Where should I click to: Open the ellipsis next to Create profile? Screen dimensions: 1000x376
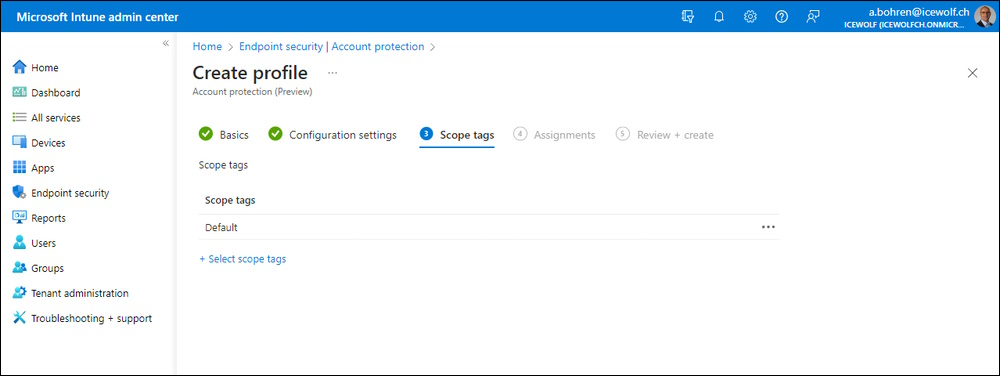(332, 73)
